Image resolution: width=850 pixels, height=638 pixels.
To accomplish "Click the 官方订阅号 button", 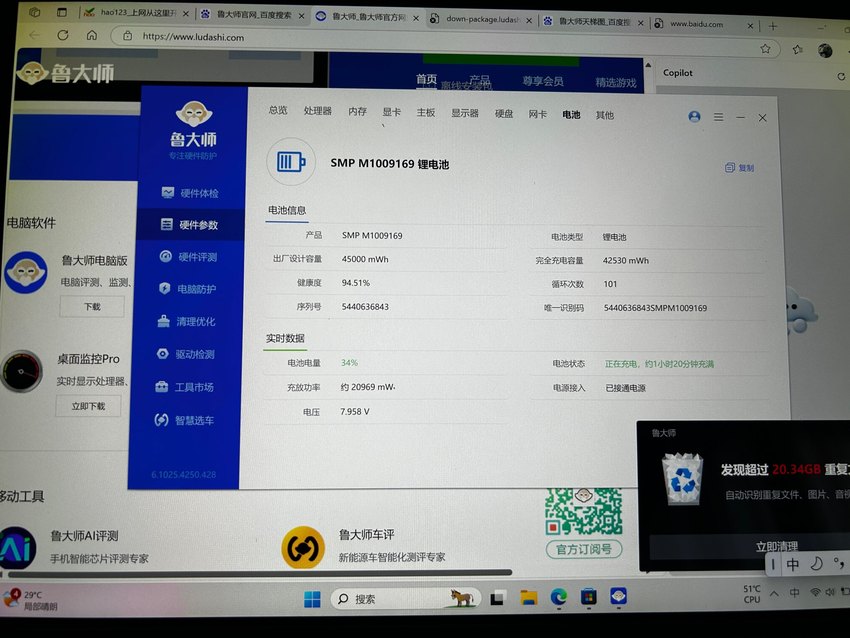I will 584,549.
